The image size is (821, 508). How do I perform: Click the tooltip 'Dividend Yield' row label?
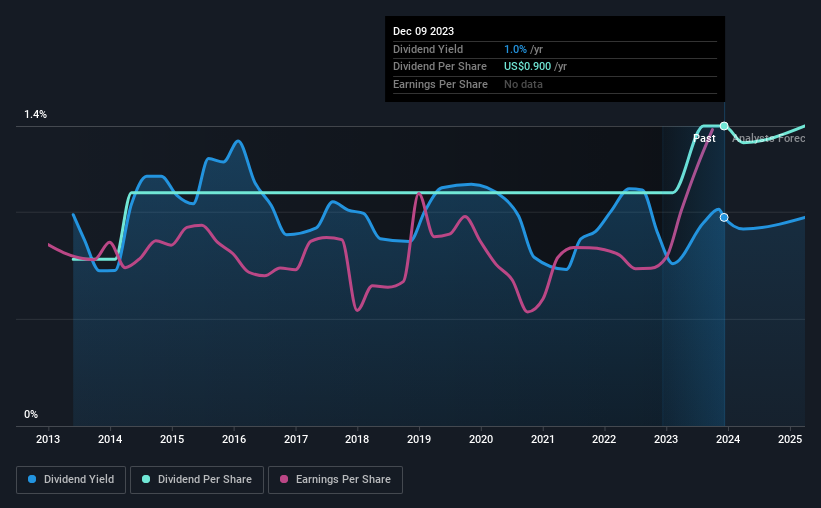428,49
